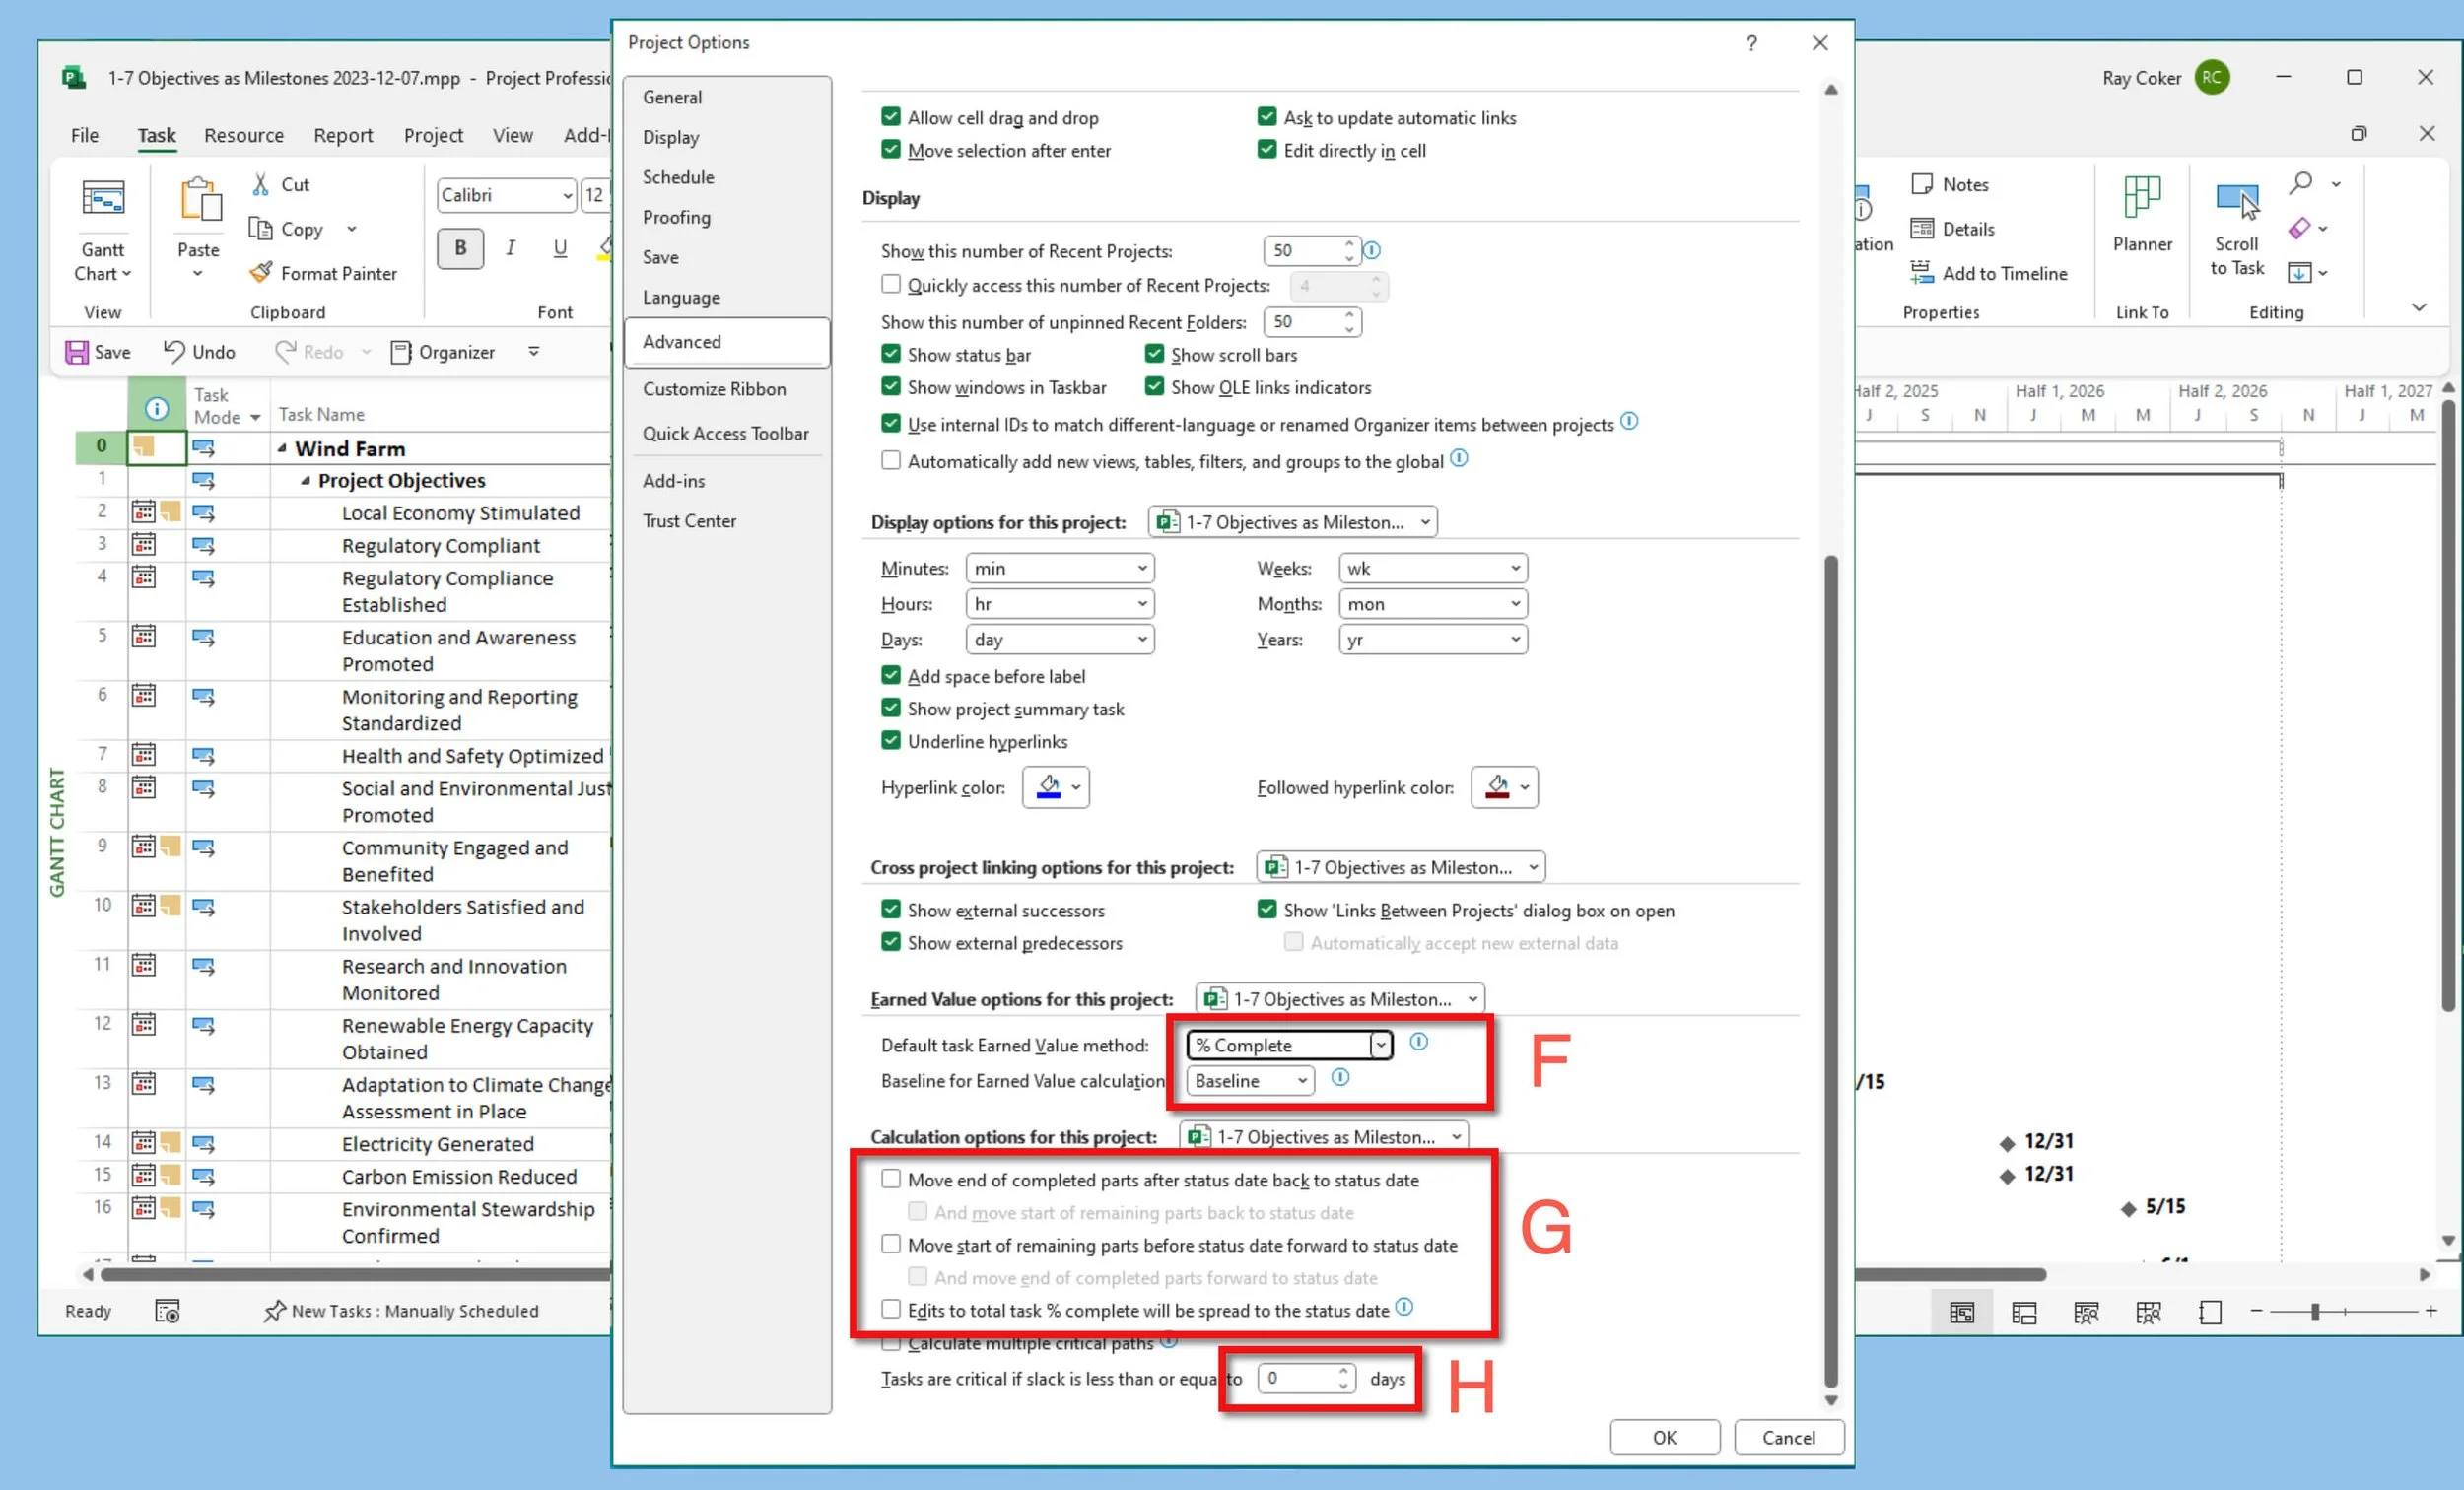This screenshot has width=2464, height=1490.
Task: Open the Organizer from quick access toolbar
Action: [443, 352]
